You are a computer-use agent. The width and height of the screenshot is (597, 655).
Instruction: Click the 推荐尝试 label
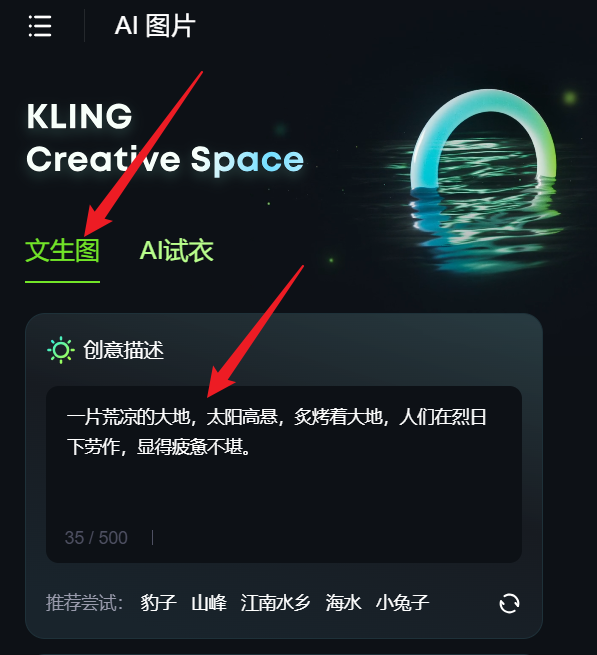click(x=84, y=603)
